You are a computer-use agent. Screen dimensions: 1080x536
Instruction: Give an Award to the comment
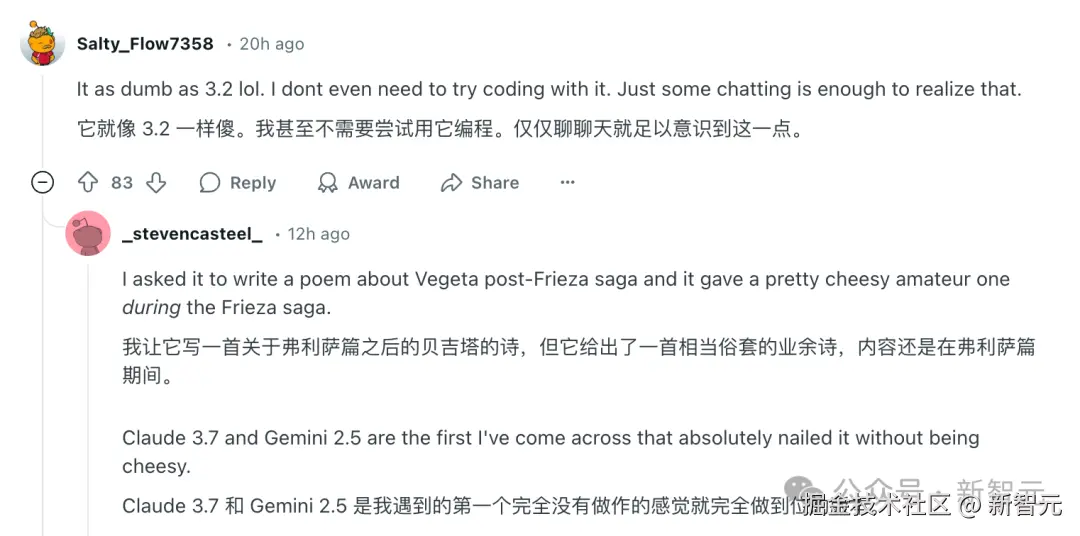click(358, 183)
